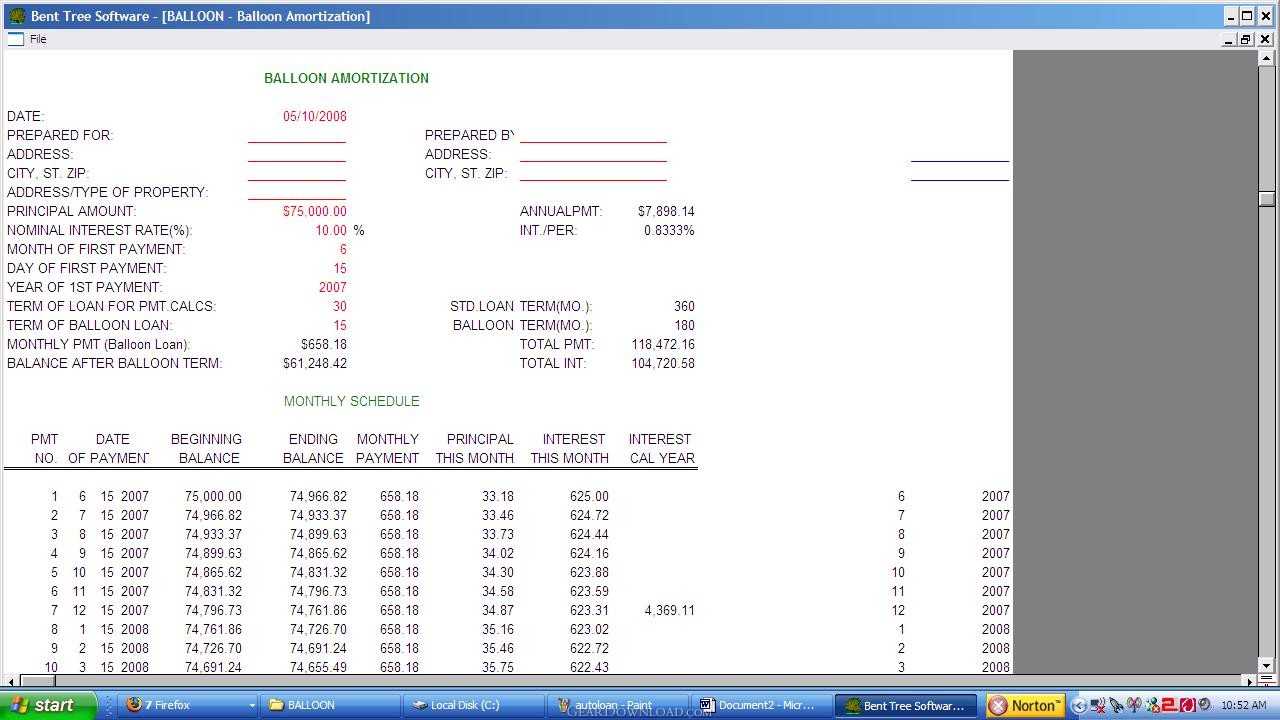The image size is (1280, 720).
Task: Restore the inner document window
Action: point(1246,39)
